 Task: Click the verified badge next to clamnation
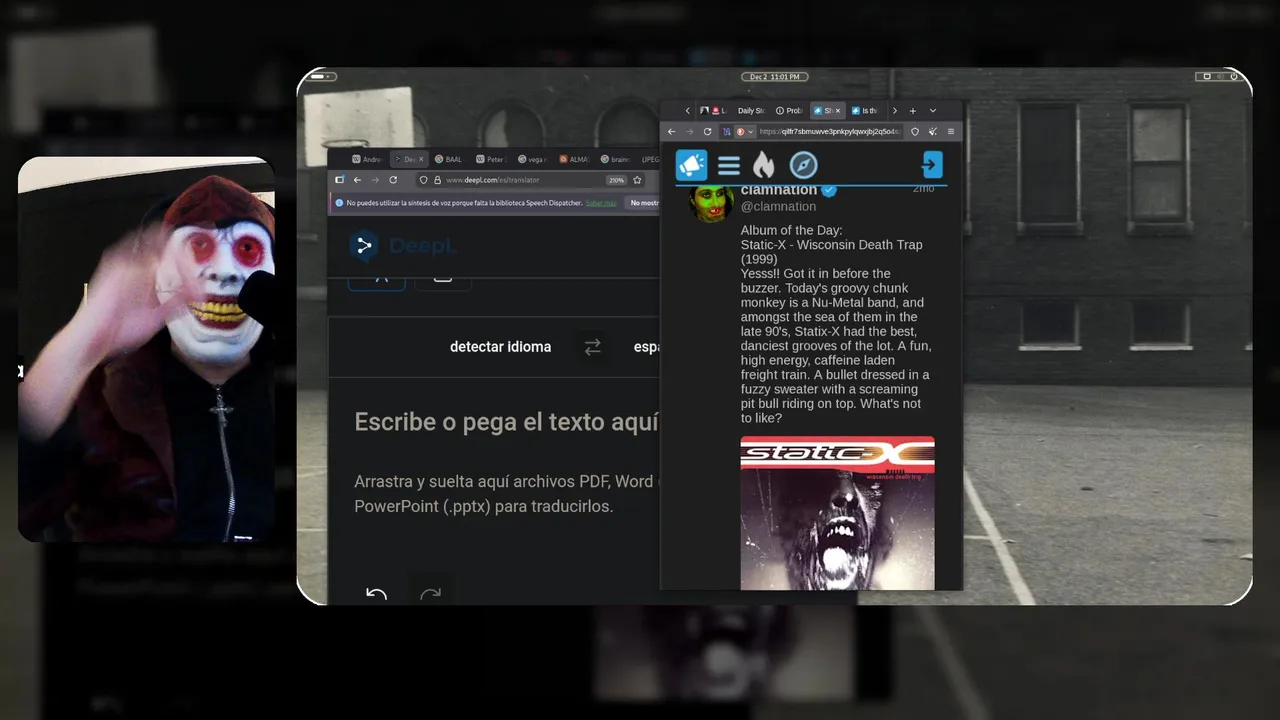coord(829,190)
